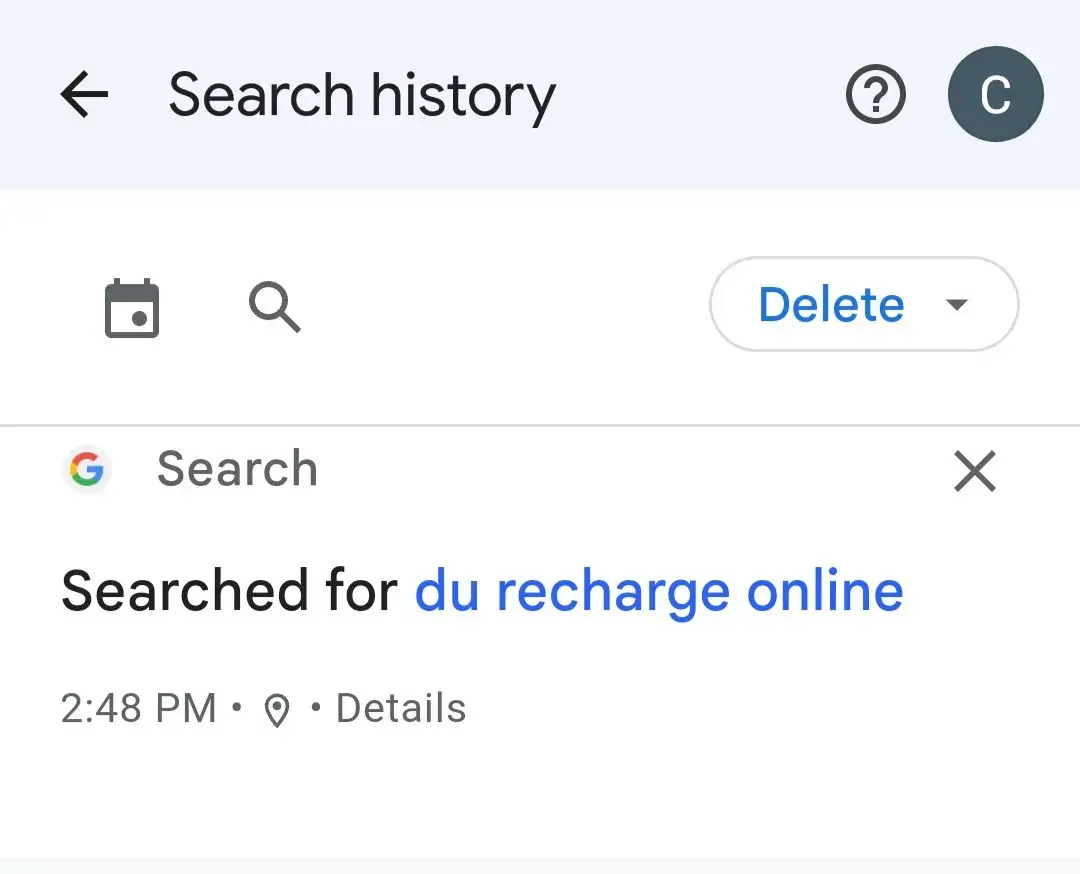Click the blue Delete text label
This screenshot has width=1080, height=874.
(x=831, y=305)
